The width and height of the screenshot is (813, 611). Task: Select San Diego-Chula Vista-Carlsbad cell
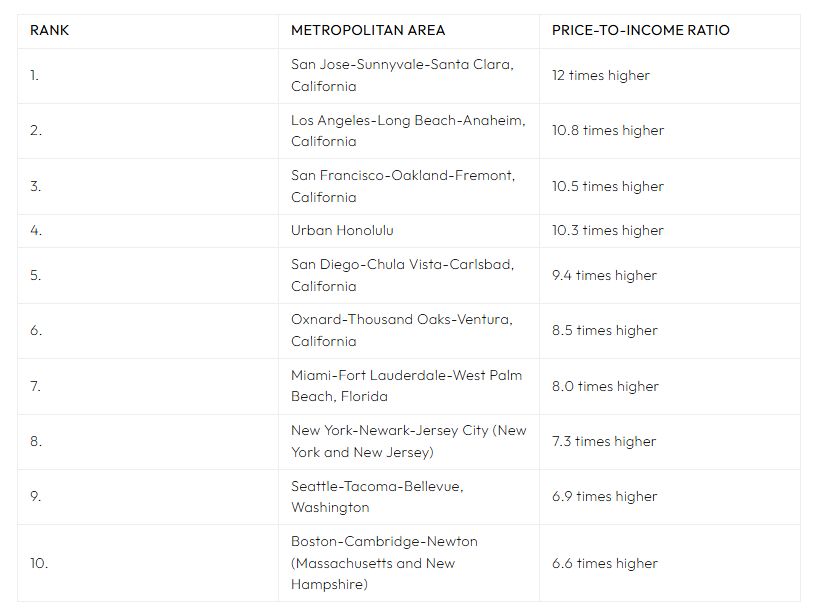[409, 275]
